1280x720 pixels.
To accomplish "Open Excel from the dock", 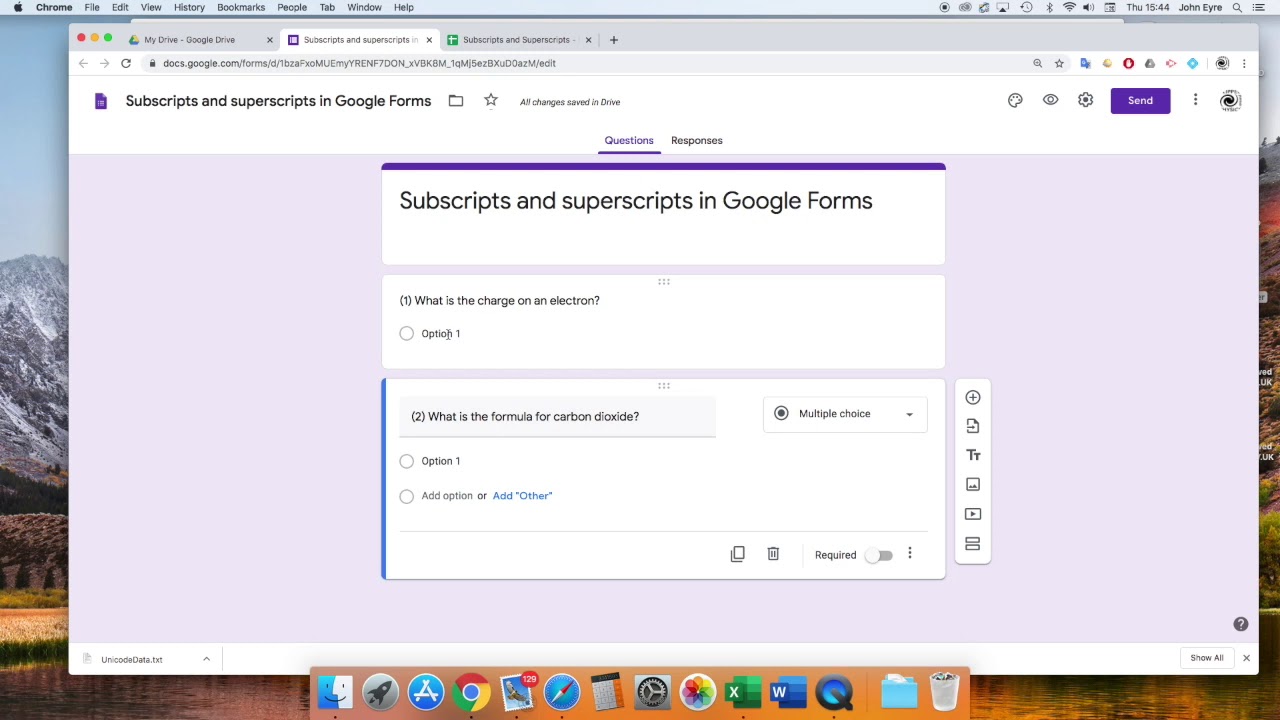I will [742, 692].
